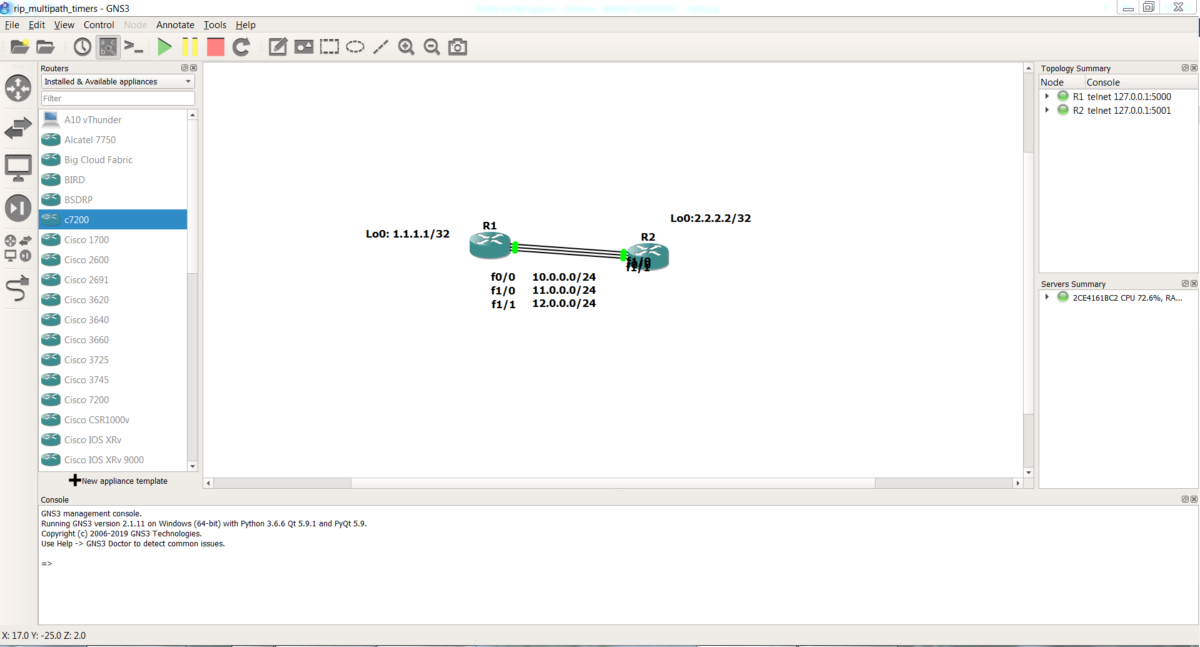Open the View menu
The height and width of the screenshot is (647, 1200).
click(x=64, y=25)
